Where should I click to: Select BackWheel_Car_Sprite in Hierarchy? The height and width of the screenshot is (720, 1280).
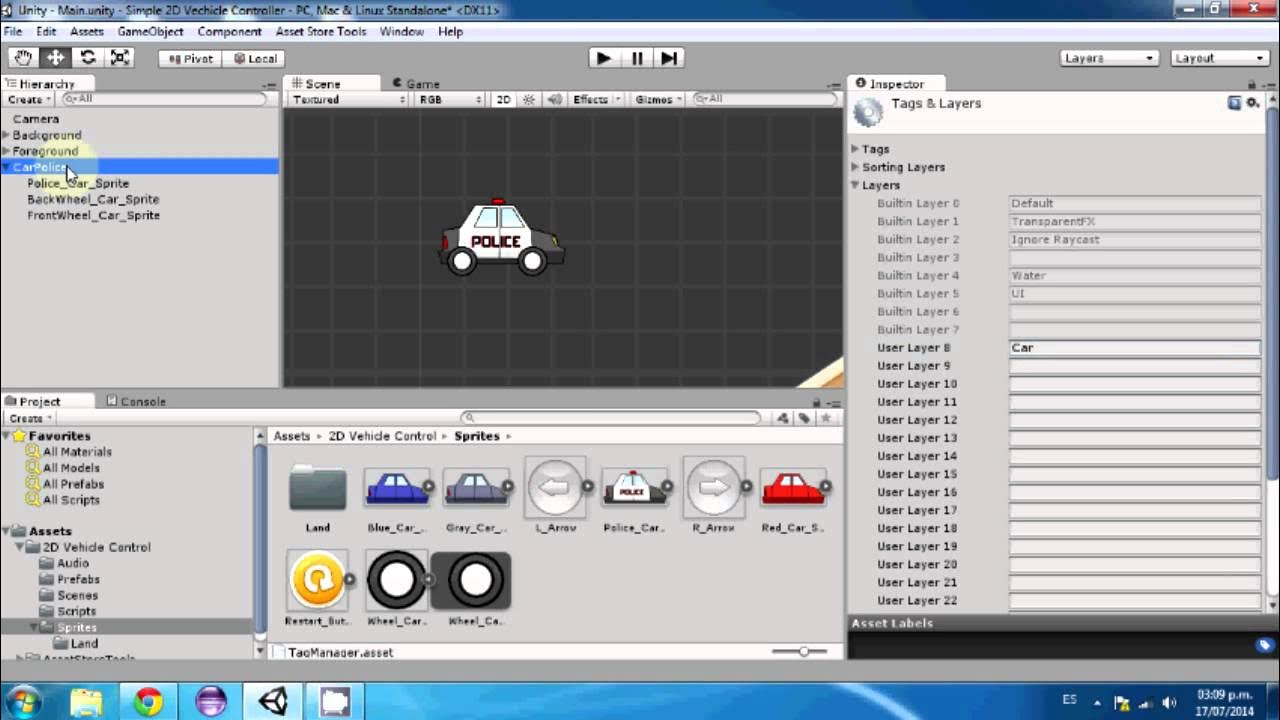[x=93, y=199]
